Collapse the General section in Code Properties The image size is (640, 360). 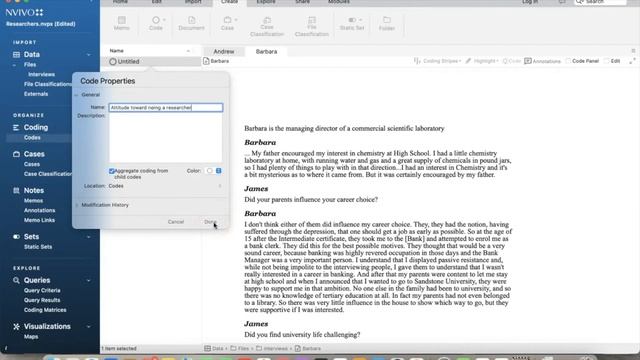(x=76, y=95)
